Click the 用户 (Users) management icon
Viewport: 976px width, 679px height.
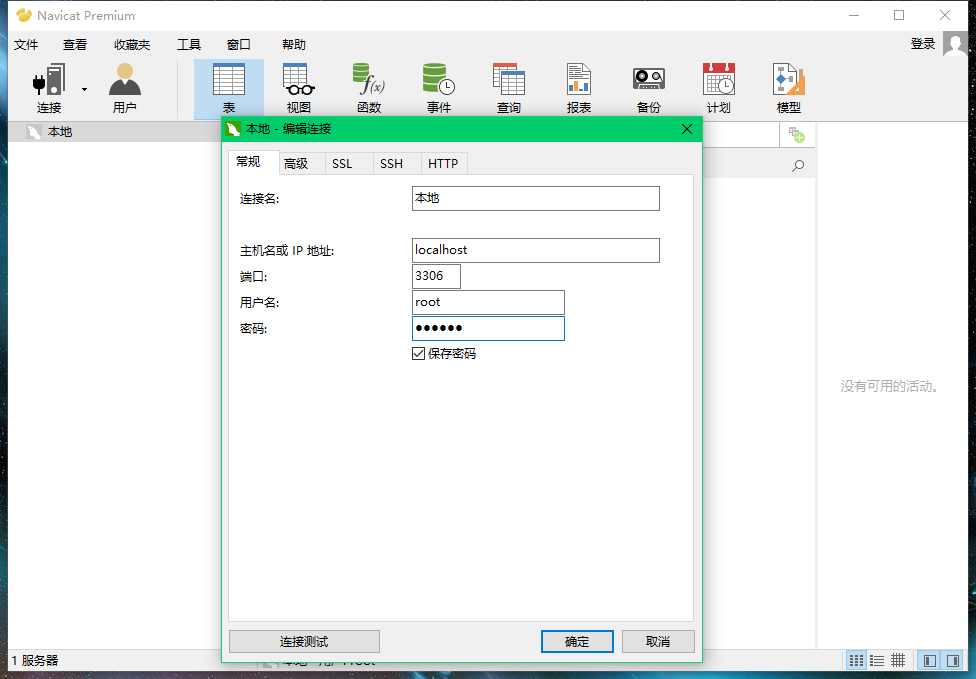(123, 86)
